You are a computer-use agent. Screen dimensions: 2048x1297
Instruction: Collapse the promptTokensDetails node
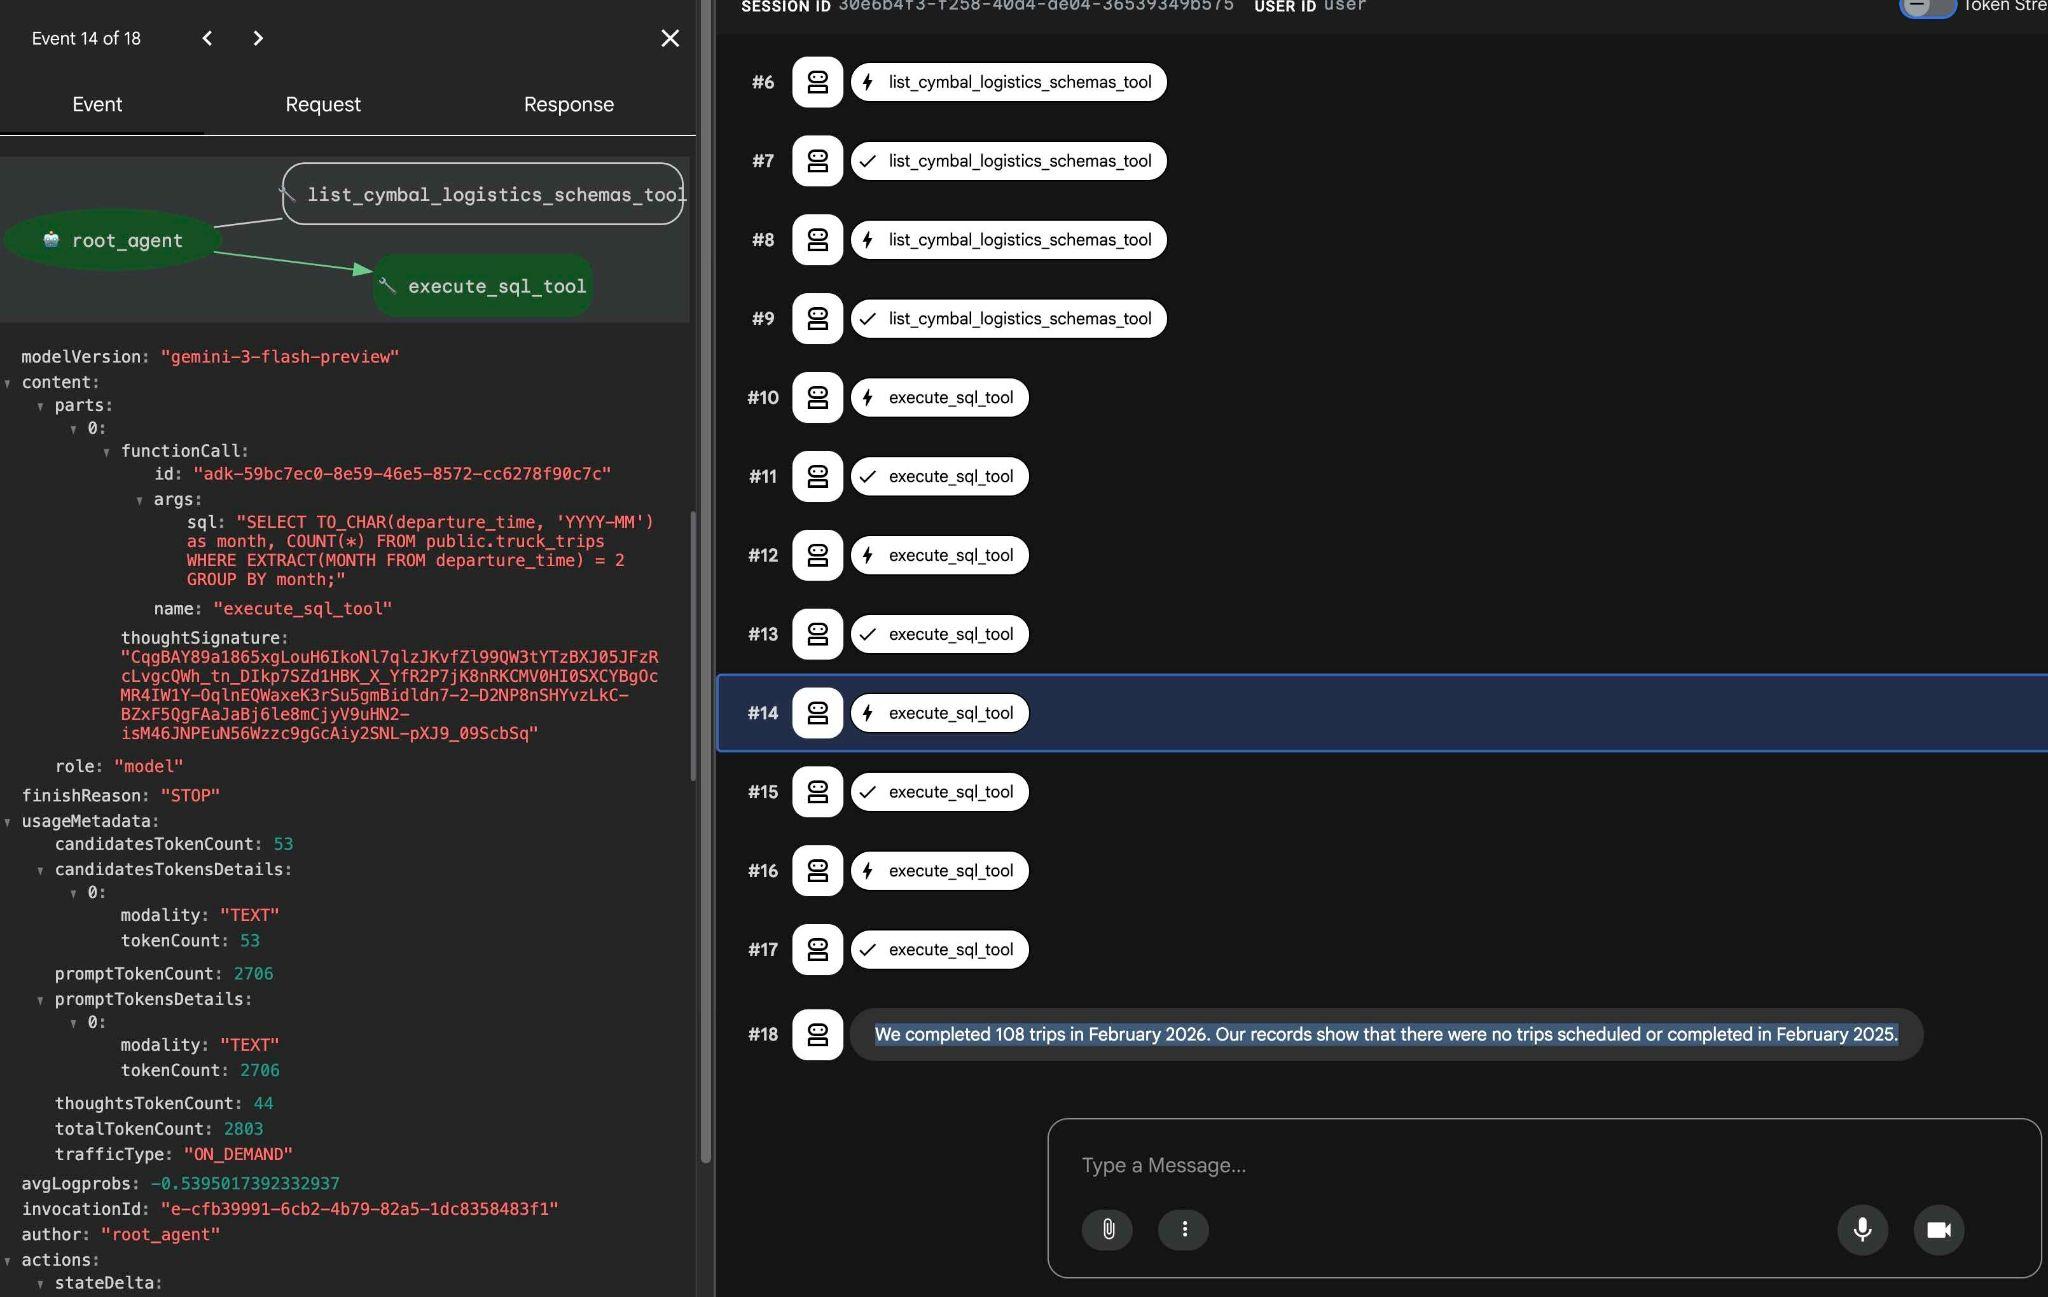tap(41, 1000)
